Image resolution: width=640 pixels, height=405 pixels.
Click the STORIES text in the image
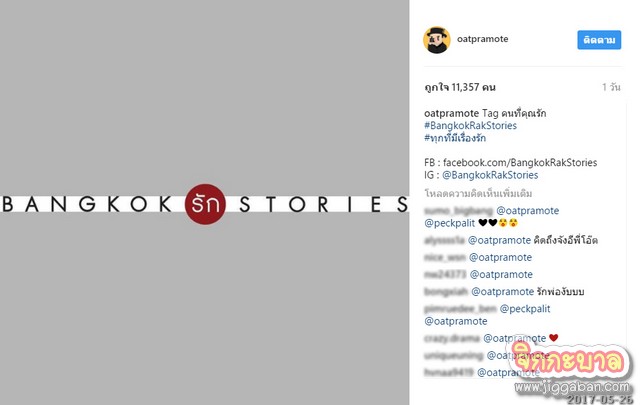point(323,204)
